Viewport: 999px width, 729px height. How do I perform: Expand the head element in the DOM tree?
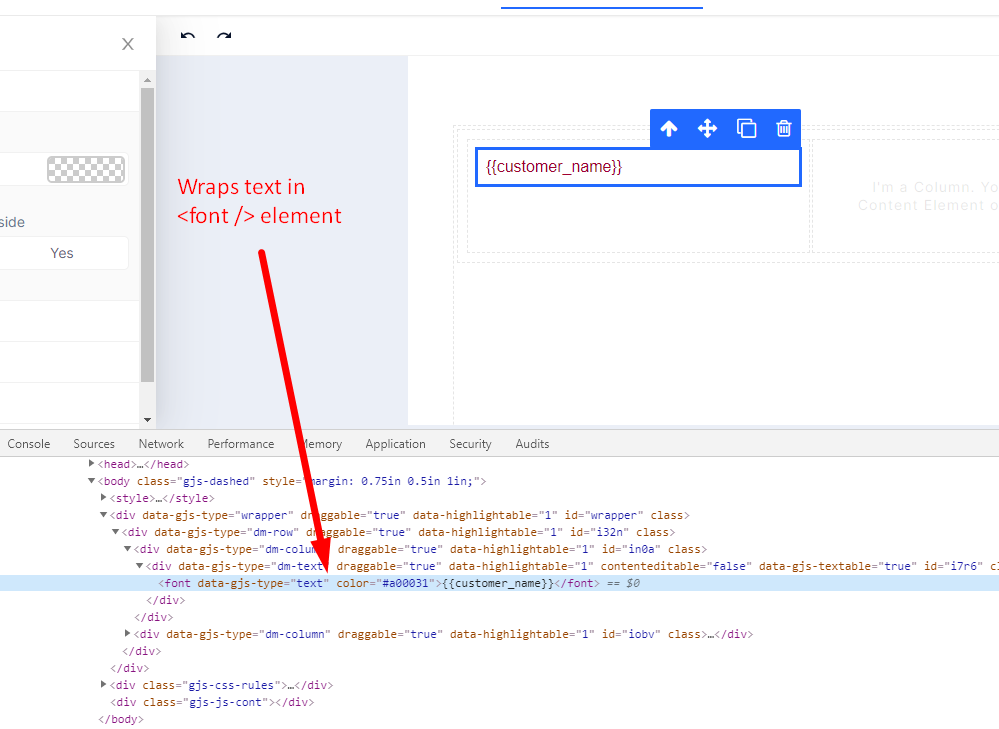click(x=91, y=463)
